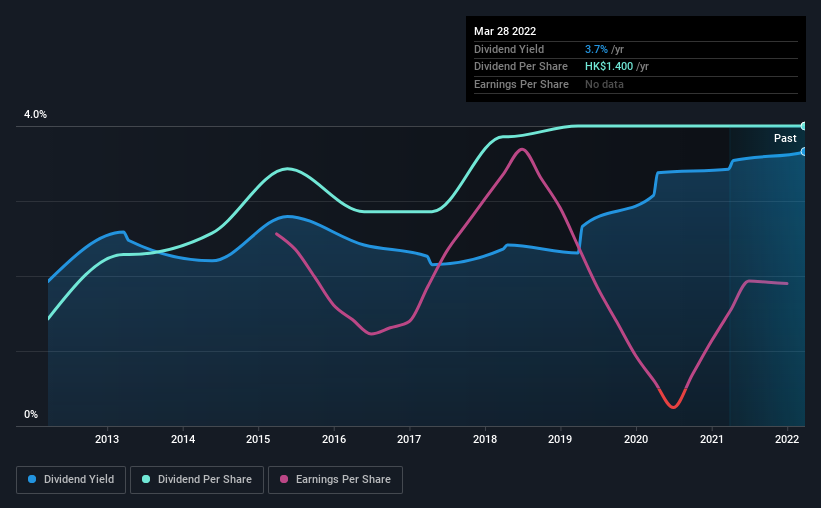Click the teal Dividend Per Share legend dot
Viewport: 821px width, 508px height.
coord(146,479)
